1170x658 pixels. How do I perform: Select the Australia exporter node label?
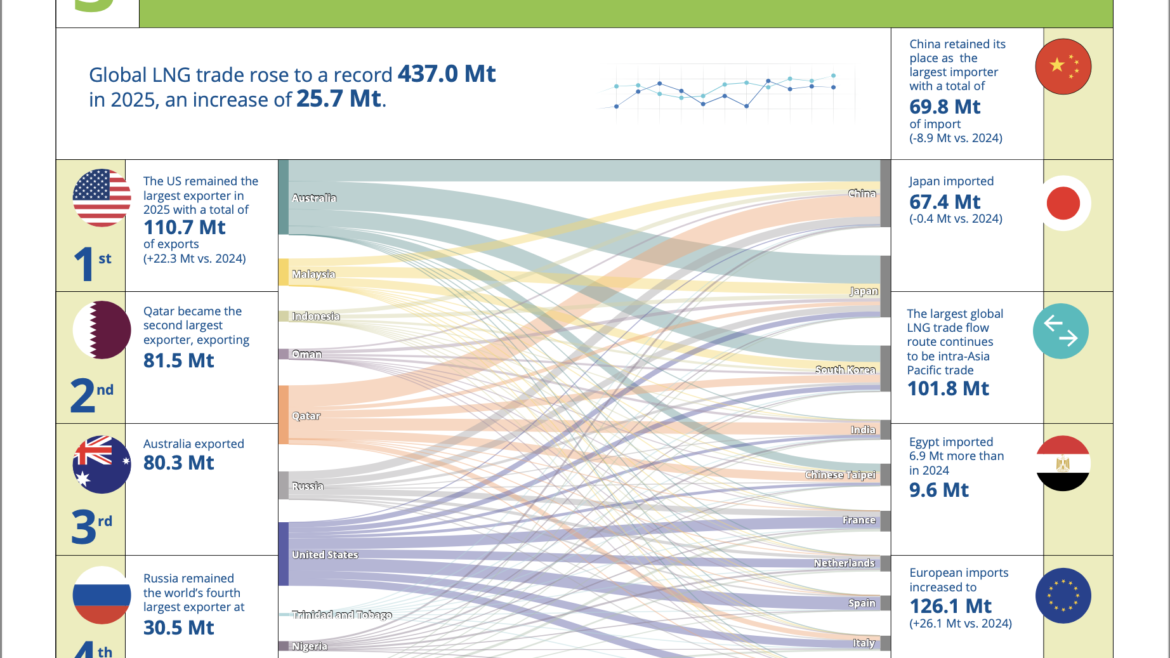click(x=314, y=198)
